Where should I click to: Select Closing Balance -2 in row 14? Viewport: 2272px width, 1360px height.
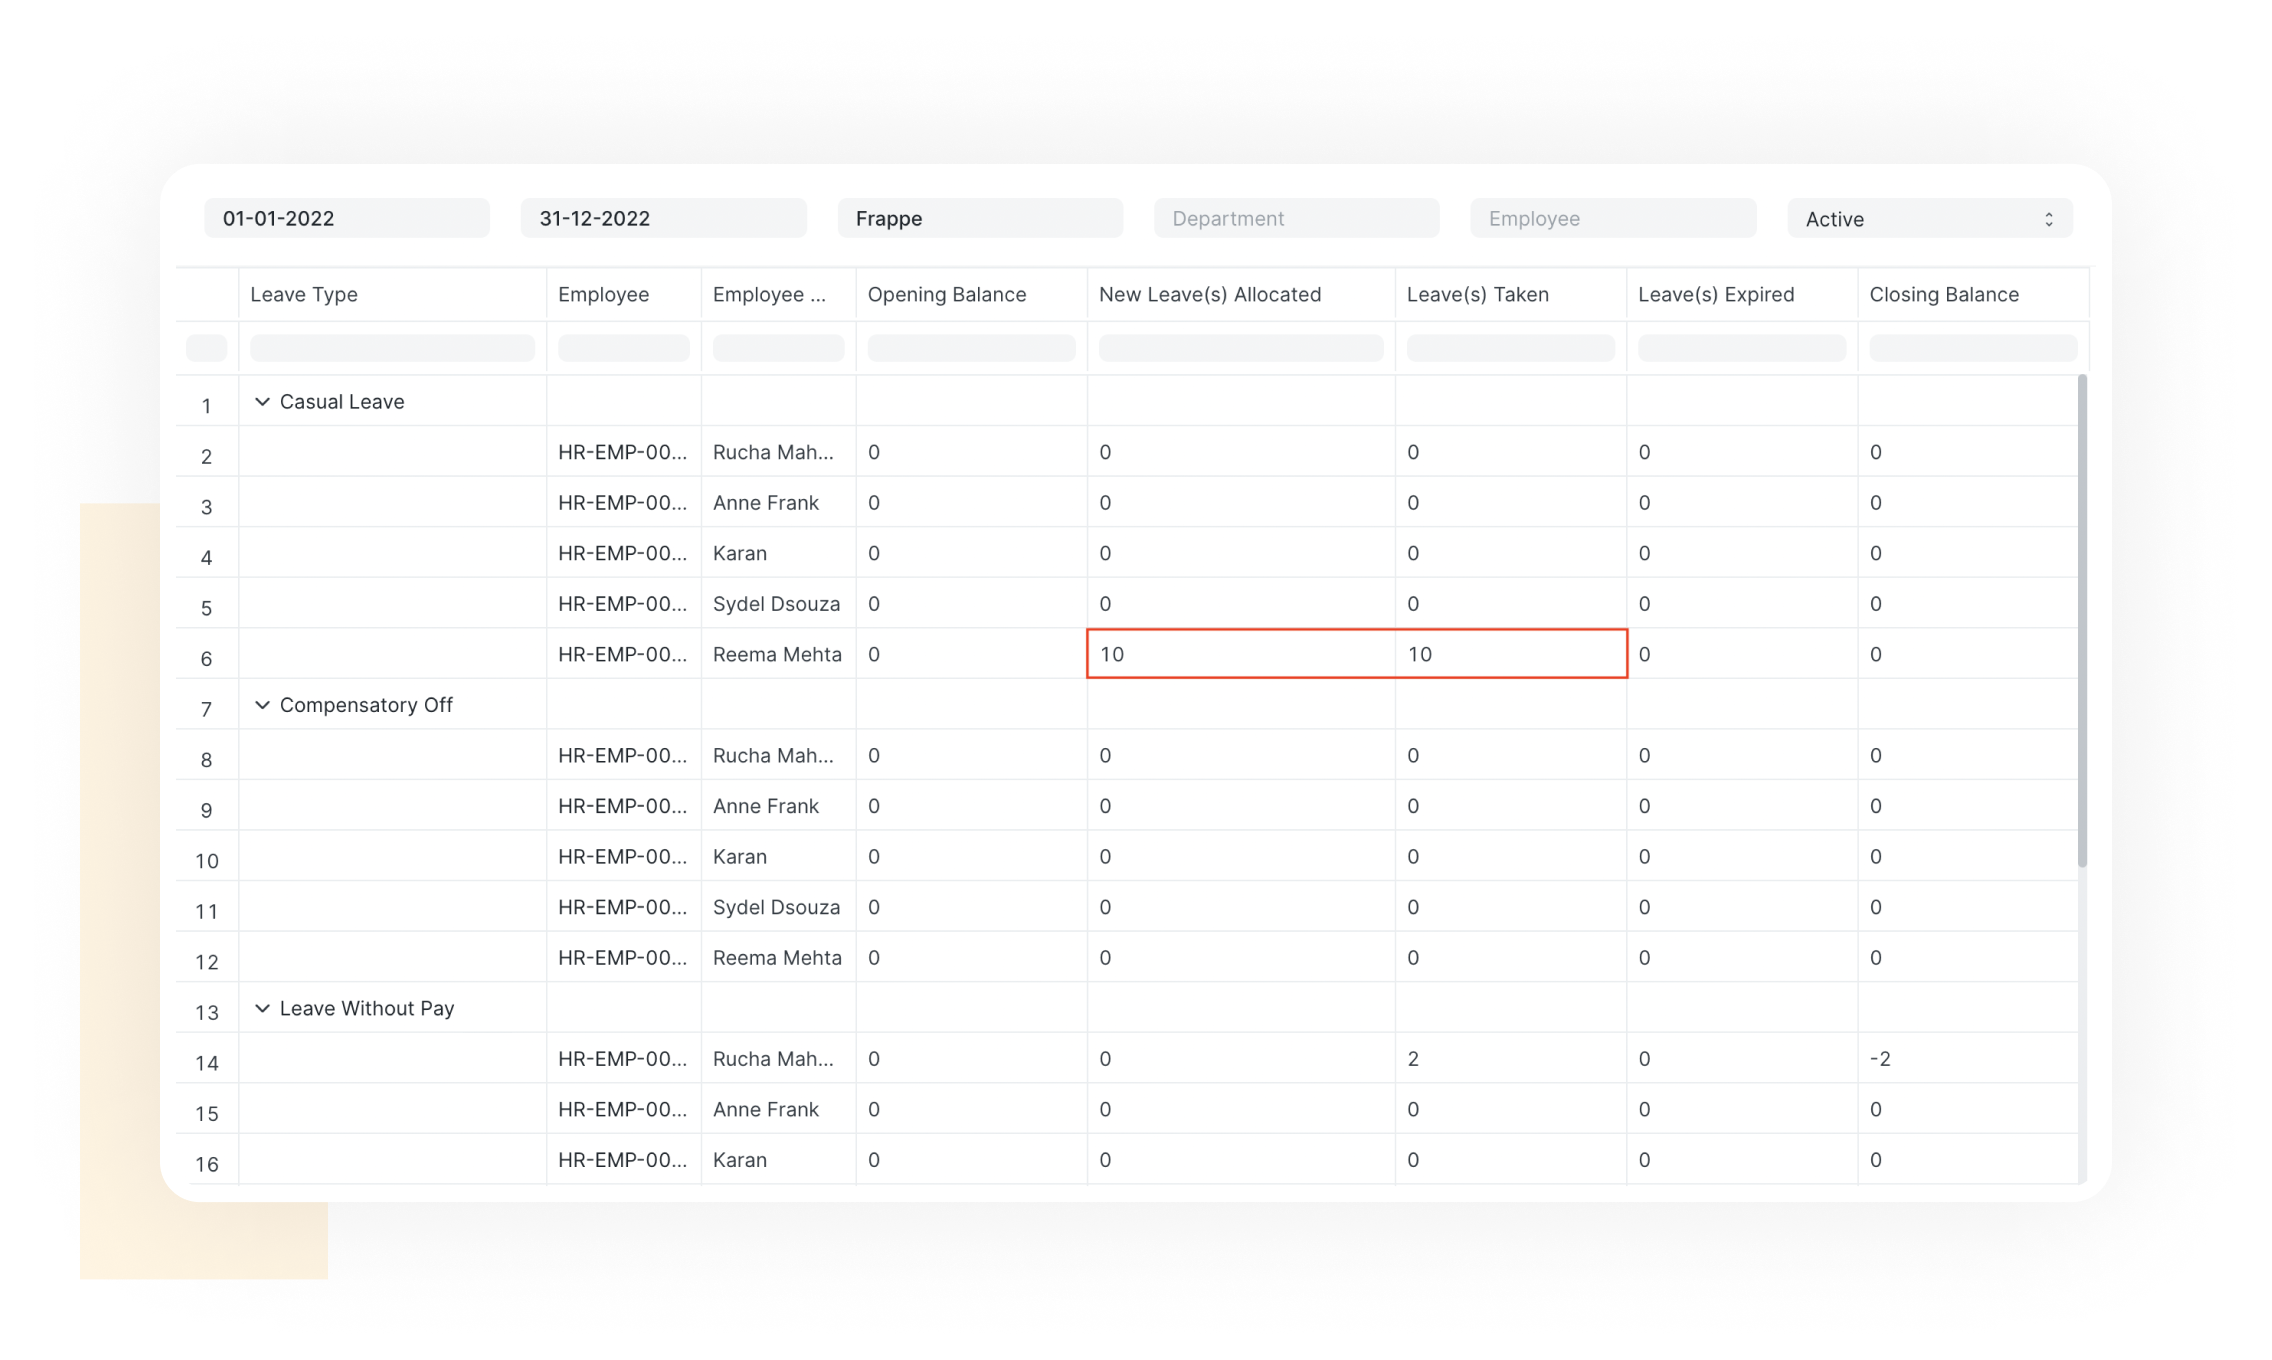coord(1968,1059)
